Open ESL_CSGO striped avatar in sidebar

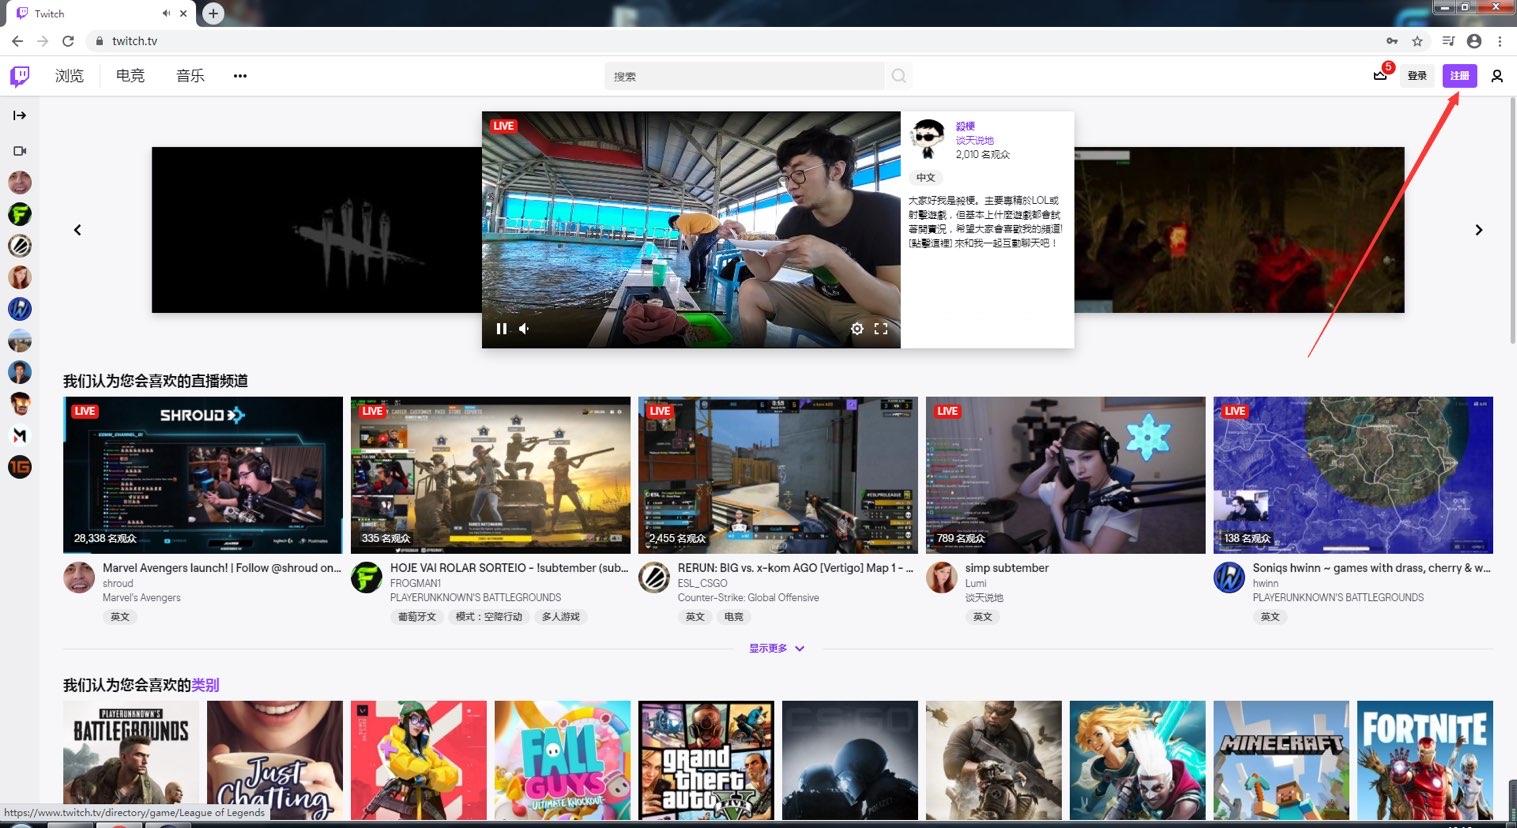tap(19, 246)
